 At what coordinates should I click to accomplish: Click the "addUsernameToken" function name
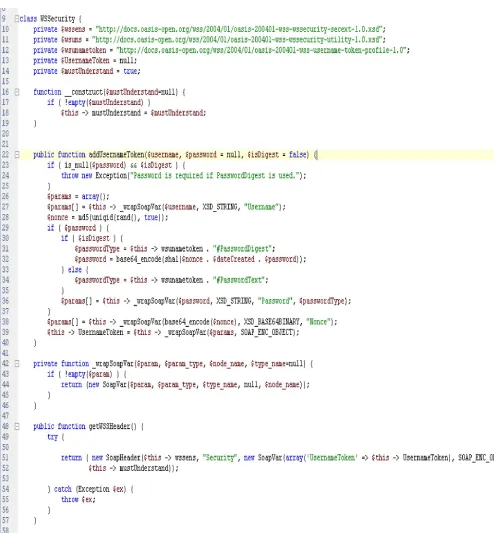(x=116, y=155)
